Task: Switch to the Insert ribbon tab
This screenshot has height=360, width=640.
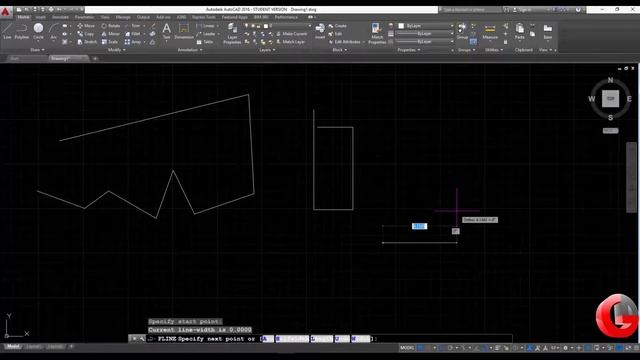Action: pos(40,17)
